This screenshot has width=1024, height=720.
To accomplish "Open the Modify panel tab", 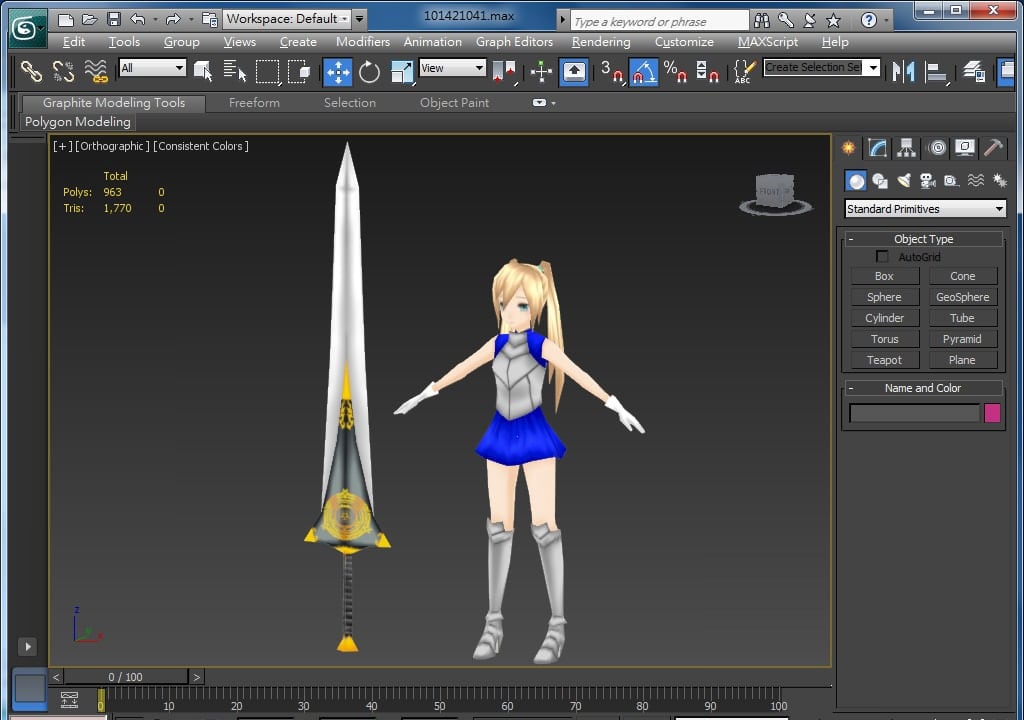I will point(878,148).
